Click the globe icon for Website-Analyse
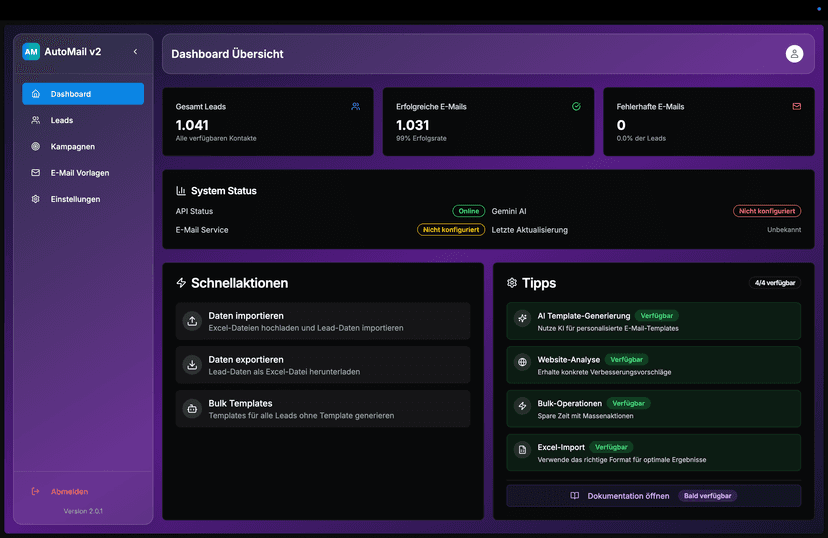 click(521, 363)
